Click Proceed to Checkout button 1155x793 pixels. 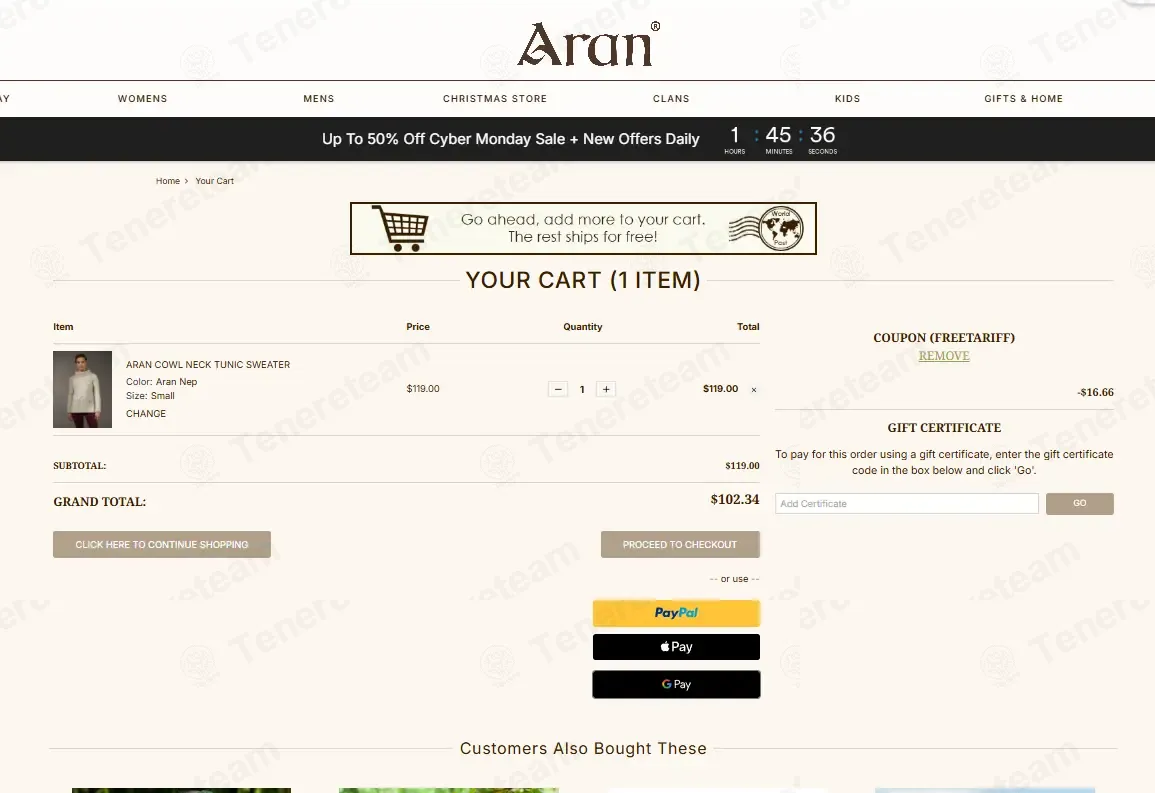click(680, 545)
